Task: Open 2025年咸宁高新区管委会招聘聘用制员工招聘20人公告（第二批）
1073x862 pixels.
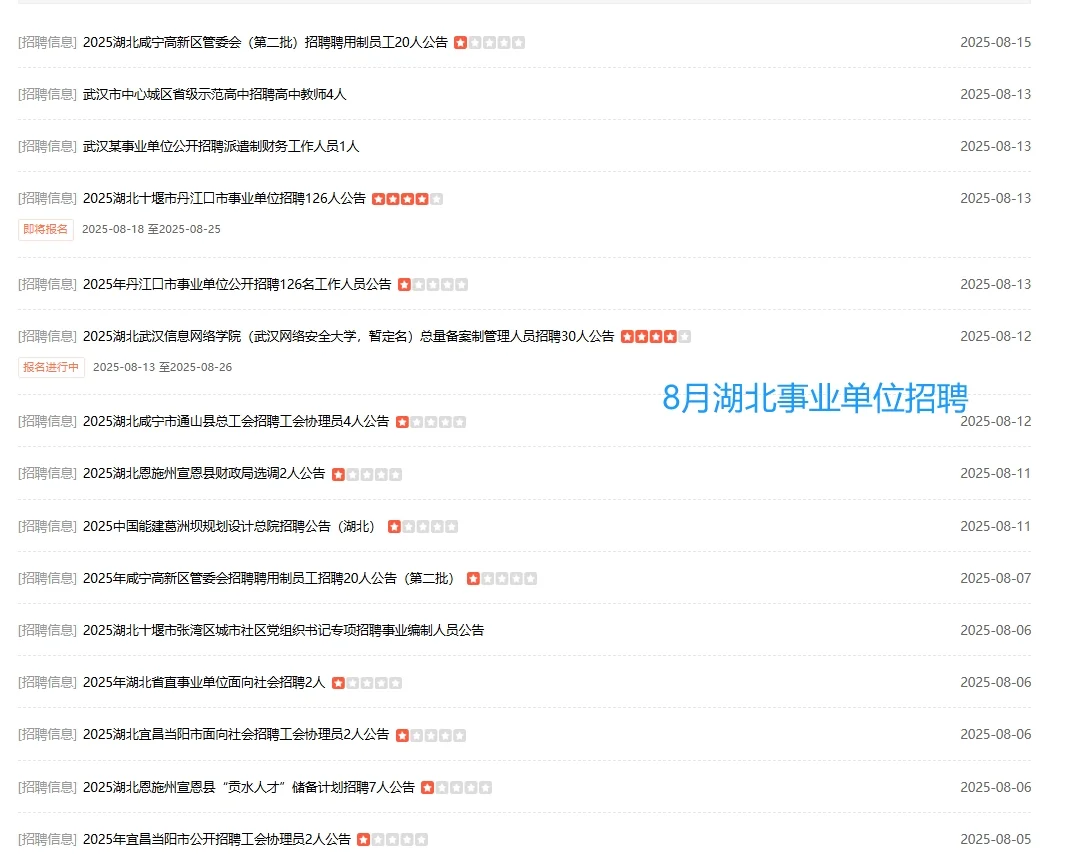Action: pyautogui.click(x=270, y=578)
